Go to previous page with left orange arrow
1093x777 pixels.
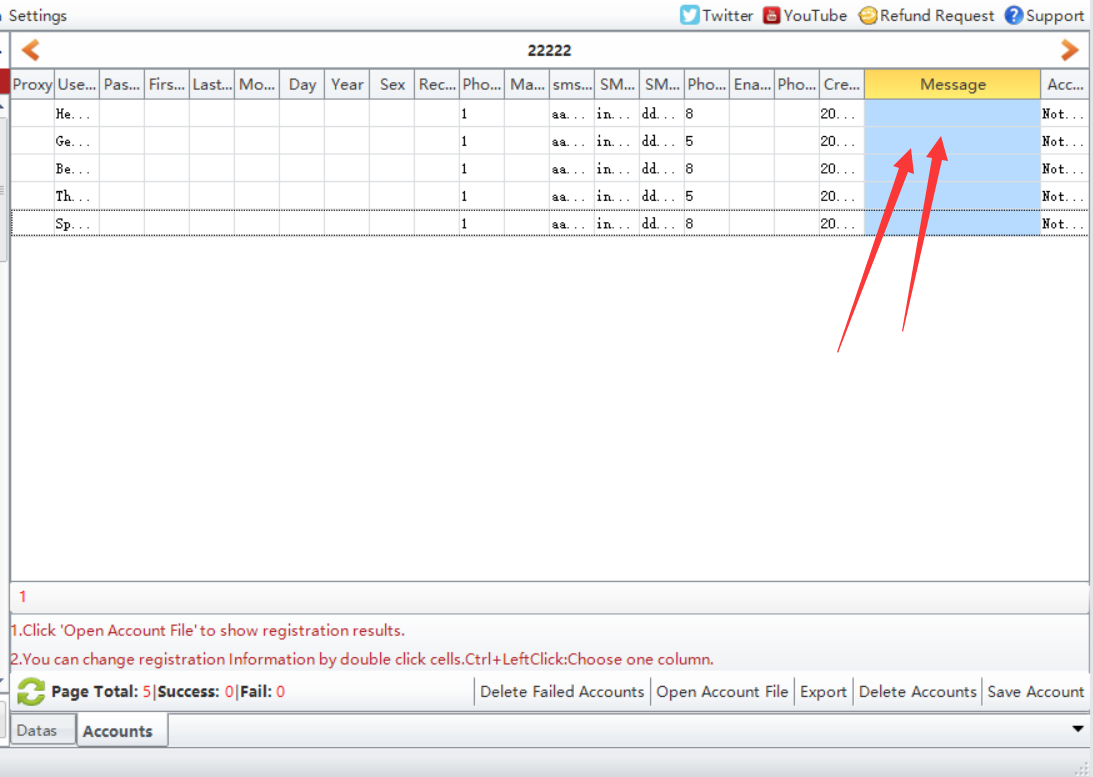pos(31,50)
